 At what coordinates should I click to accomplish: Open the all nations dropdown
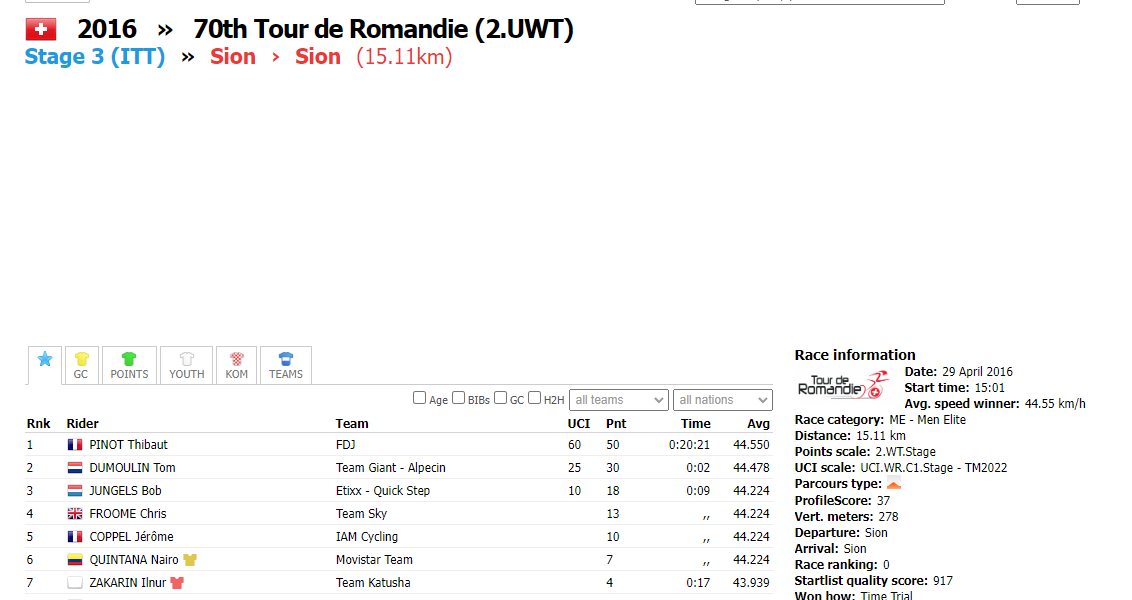722,400
